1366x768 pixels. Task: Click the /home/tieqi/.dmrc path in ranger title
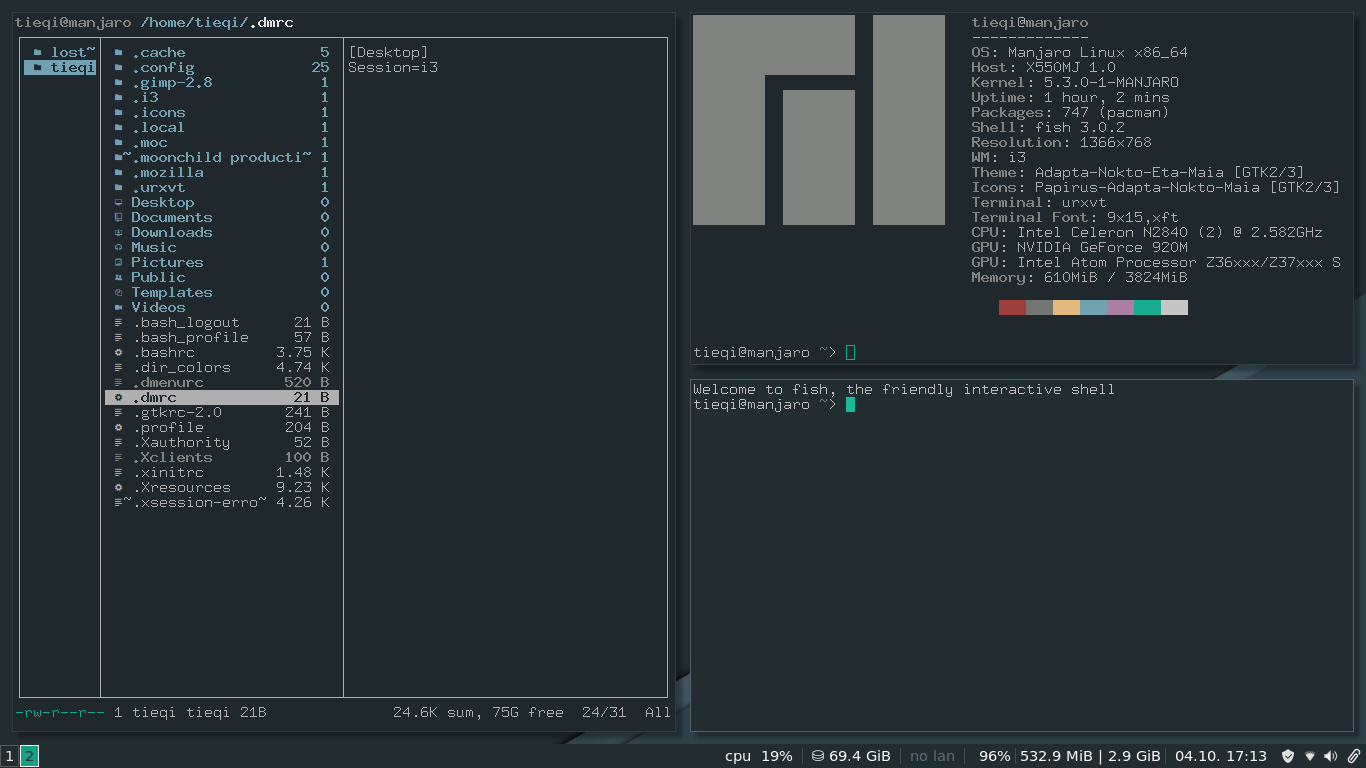point(217,23)
